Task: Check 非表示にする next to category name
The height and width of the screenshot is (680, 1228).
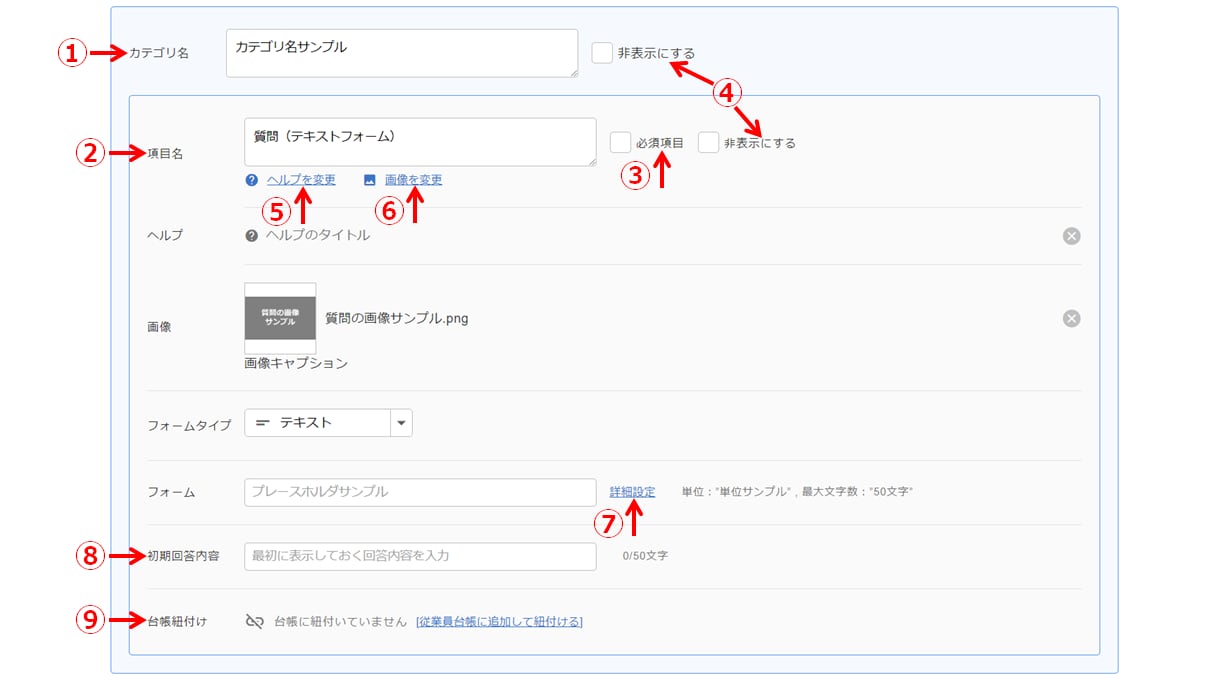Action: 602,53
